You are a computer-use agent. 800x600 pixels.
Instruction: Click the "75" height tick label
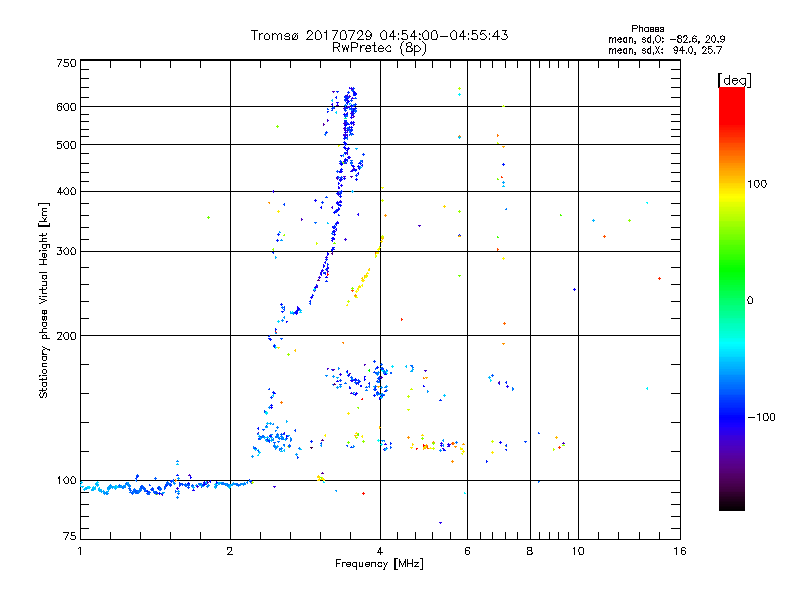(x=70, y=536)
